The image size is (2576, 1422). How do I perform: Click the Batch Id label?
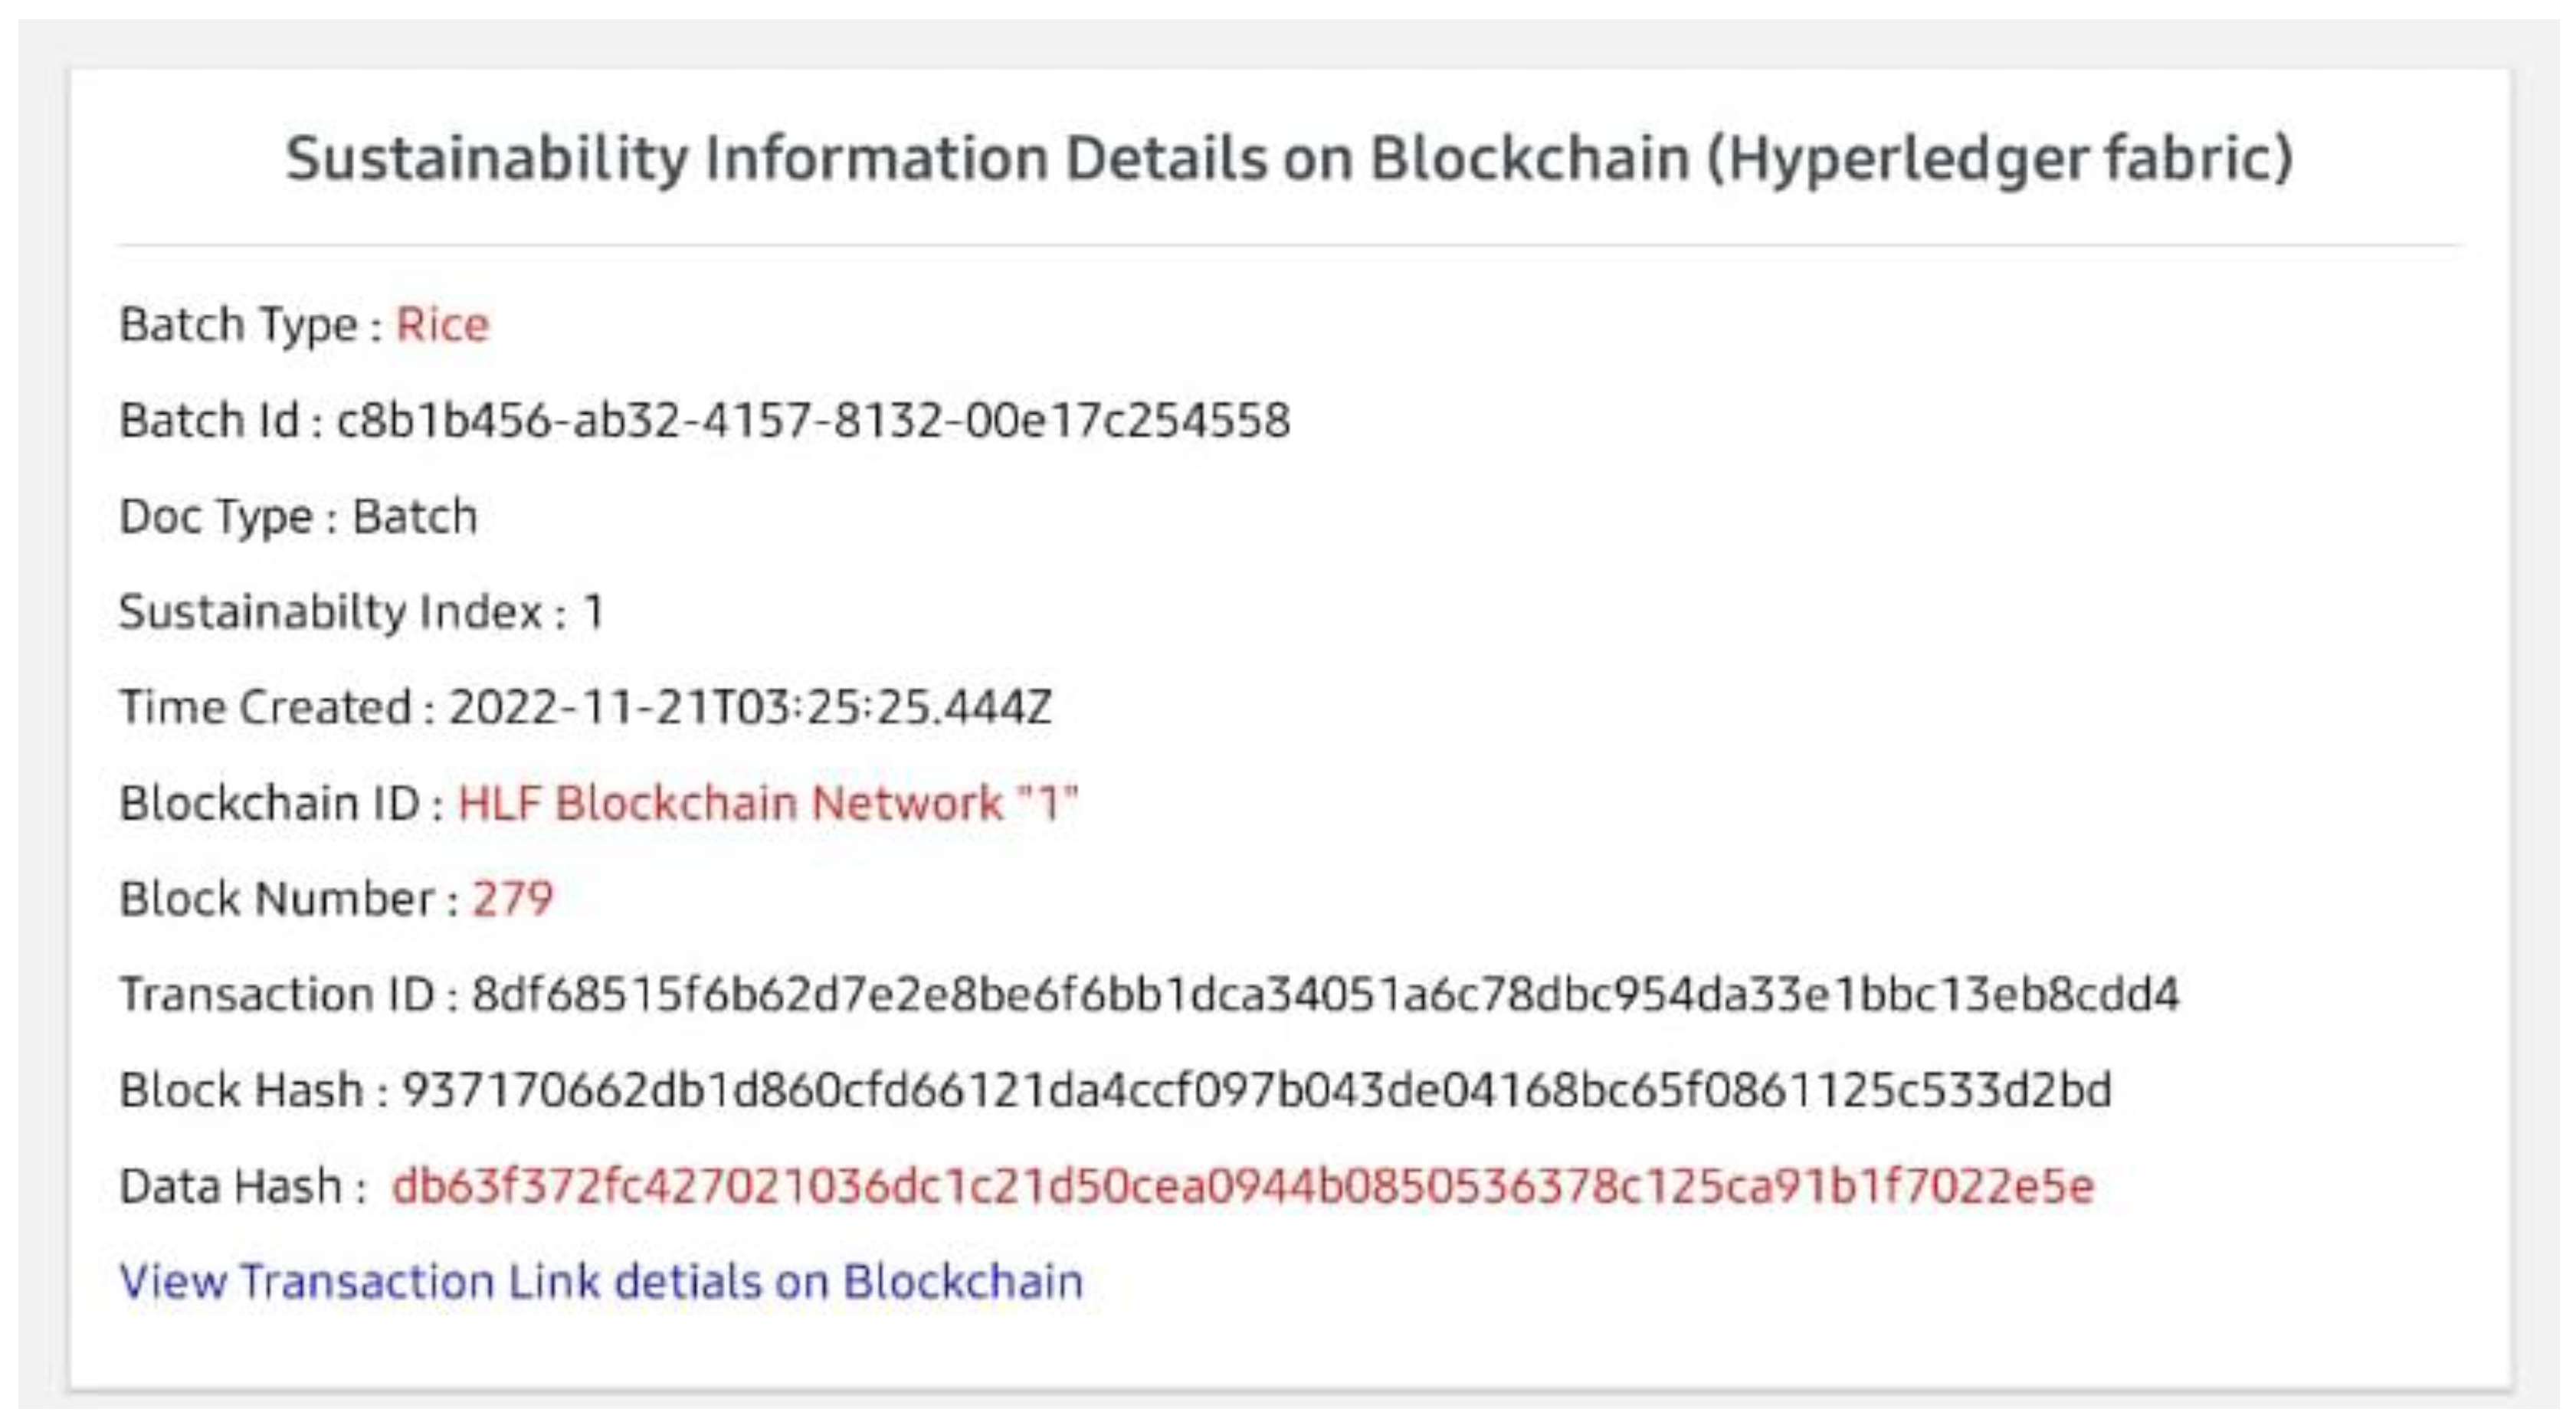[x=209, y=420]
